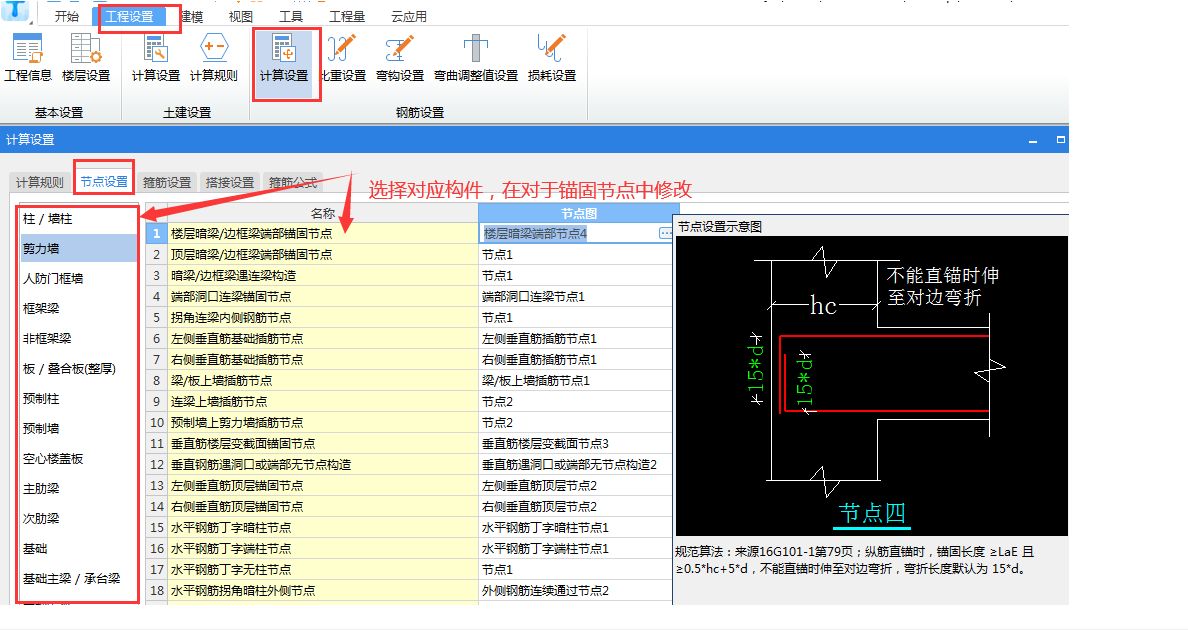Click row number 1 header
Image resolution: width=1188 pixels, height=630 pixels.
pos(157,233)
